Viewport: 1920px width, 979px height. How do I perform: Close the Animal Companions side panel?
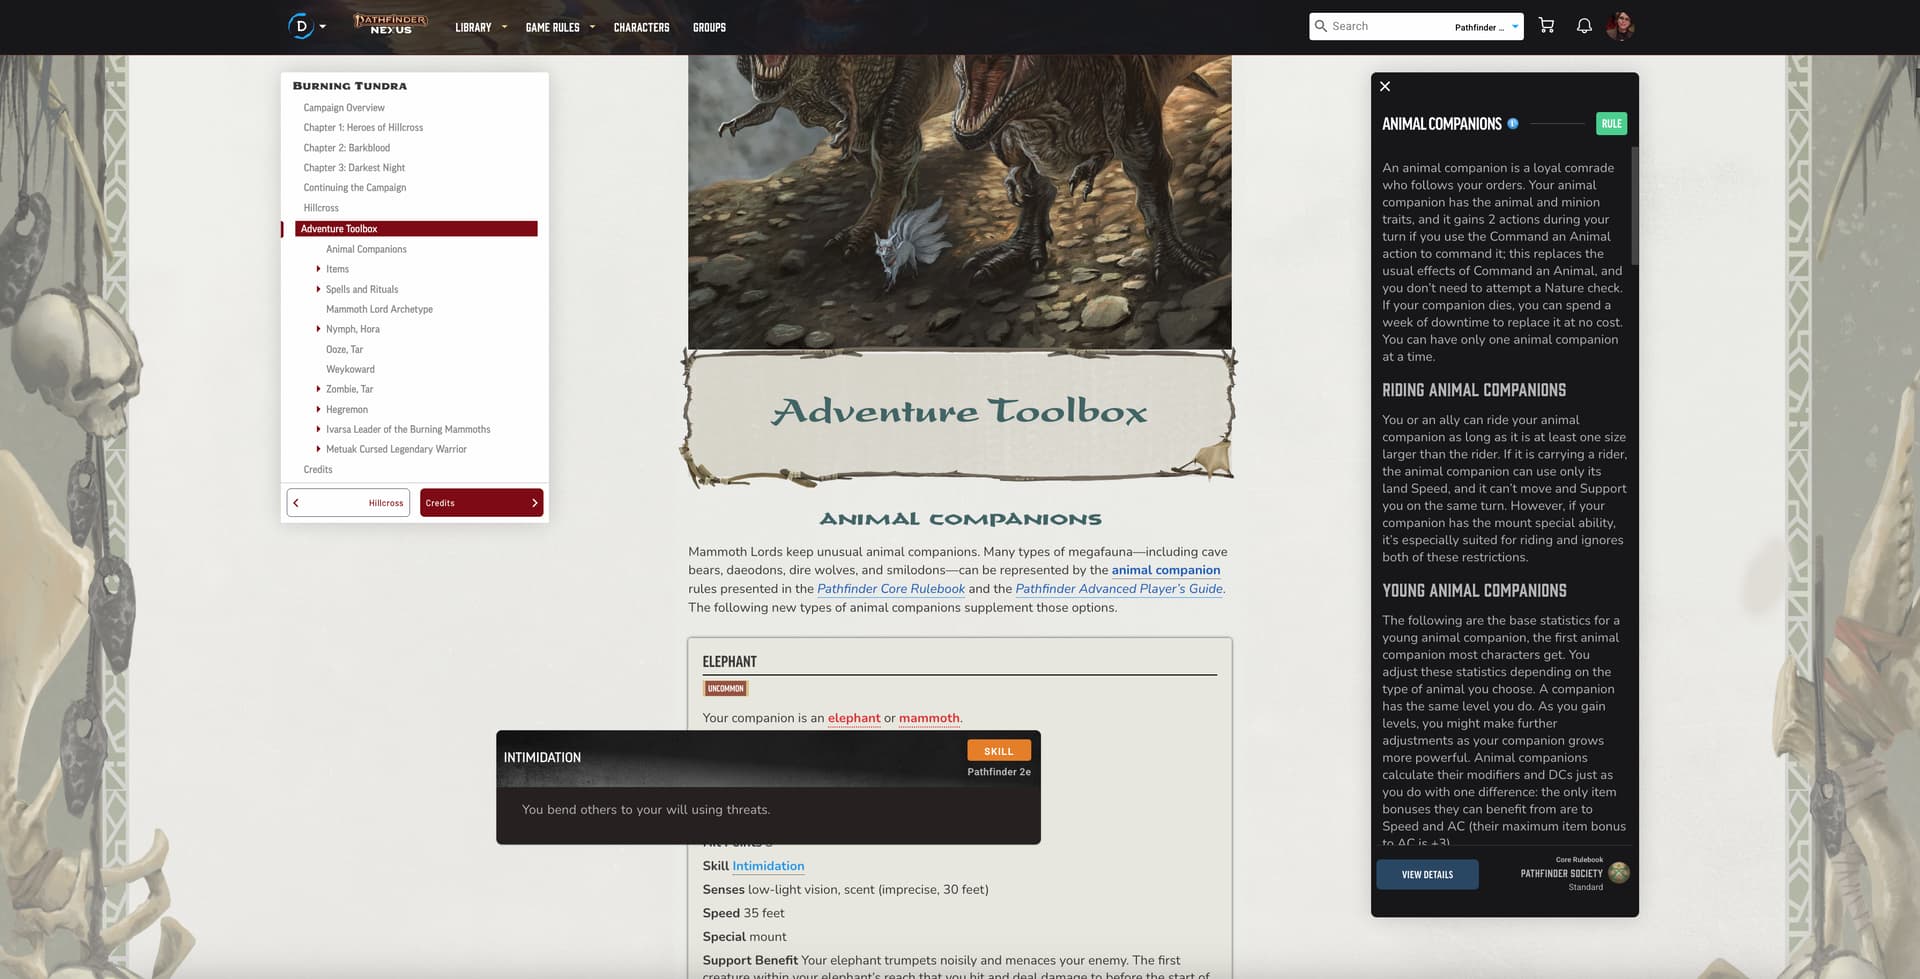(x=1385, y=87)
